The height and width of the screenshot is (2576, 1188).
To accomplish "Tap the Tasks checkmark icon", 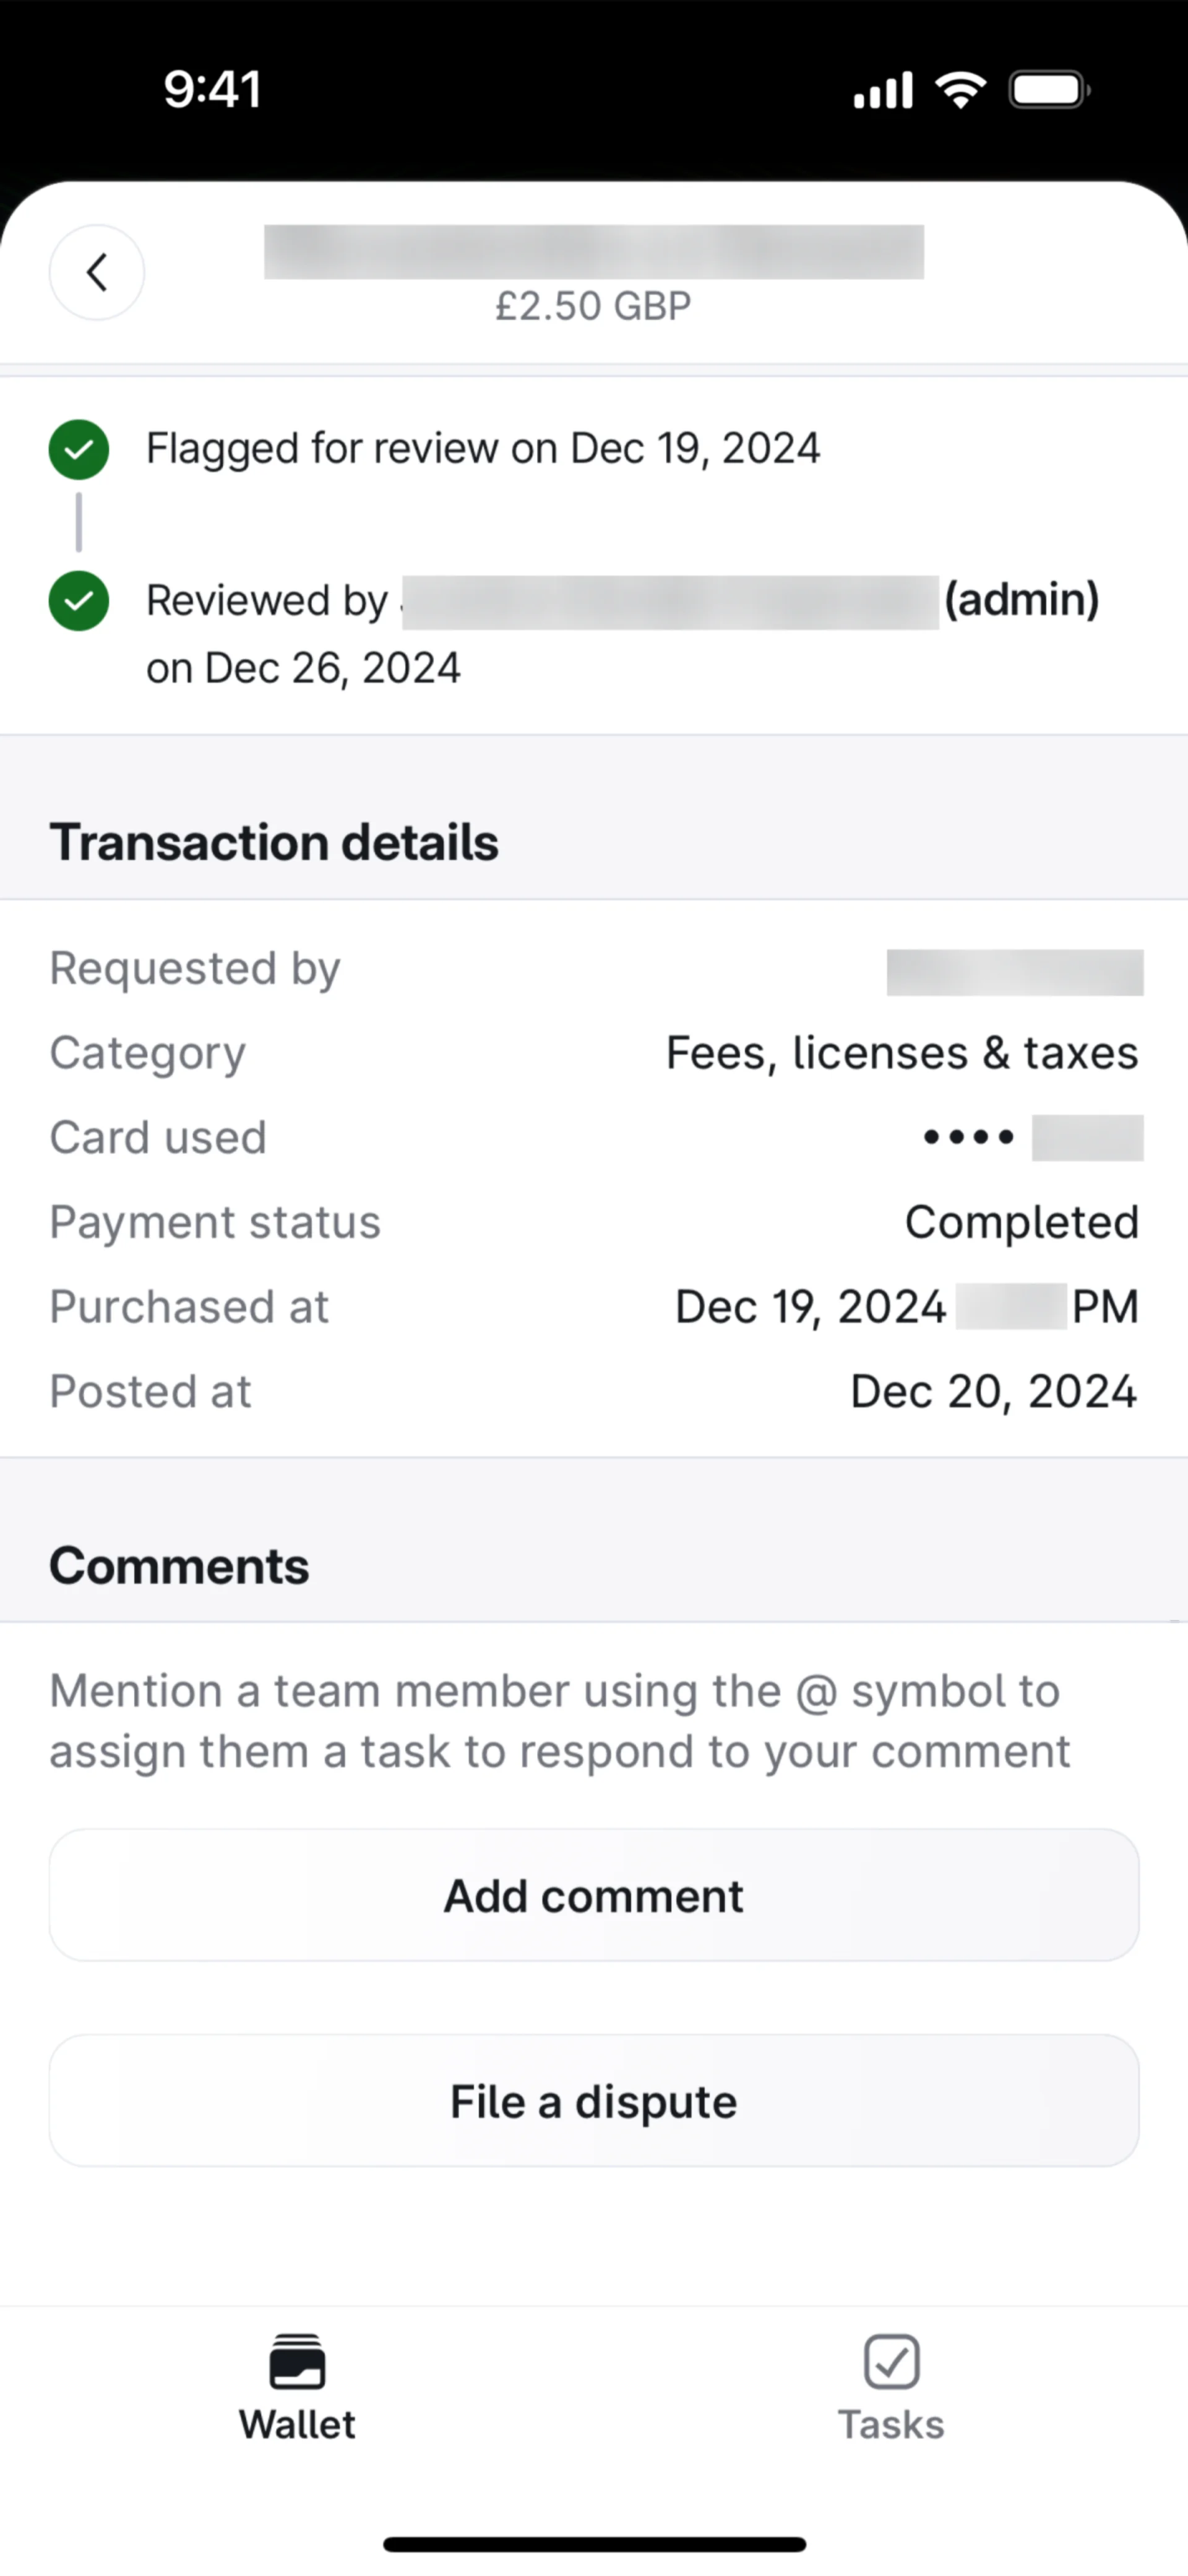I will [891, 2361].
